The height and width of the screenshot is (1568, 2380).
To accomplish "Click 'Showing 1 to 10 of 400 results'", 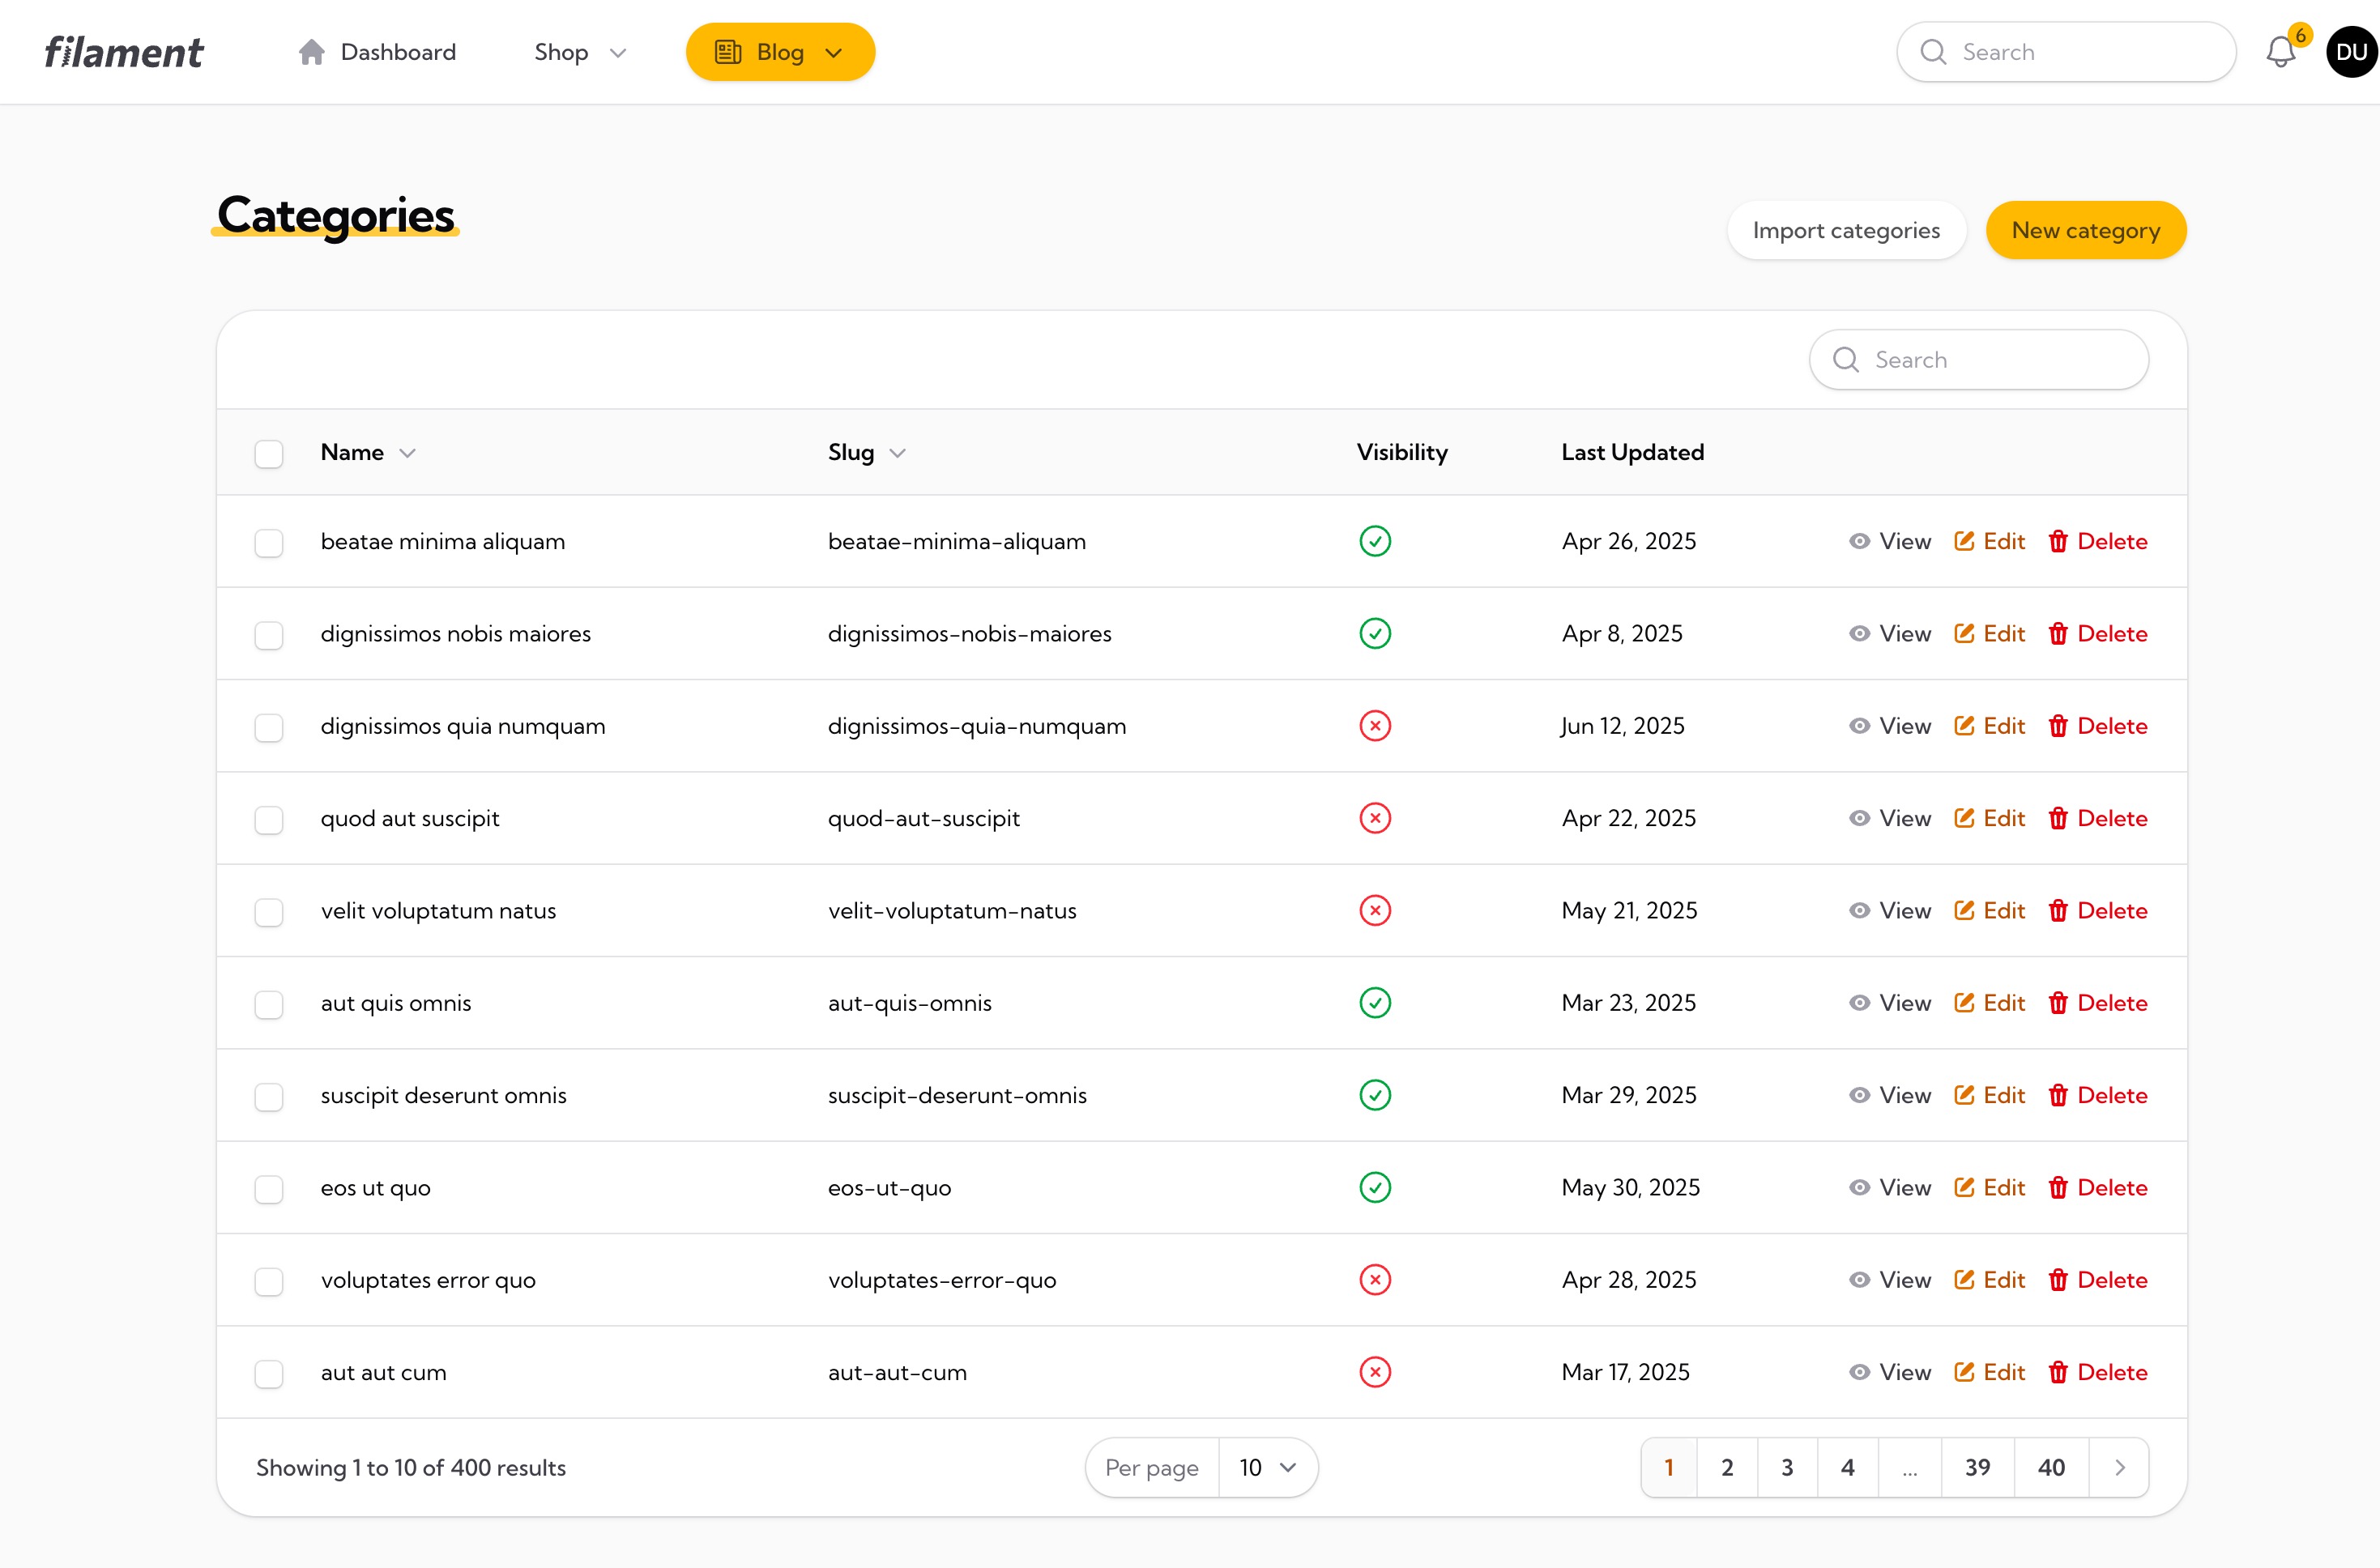I will pyautogui.click(x=411, y=1467).
